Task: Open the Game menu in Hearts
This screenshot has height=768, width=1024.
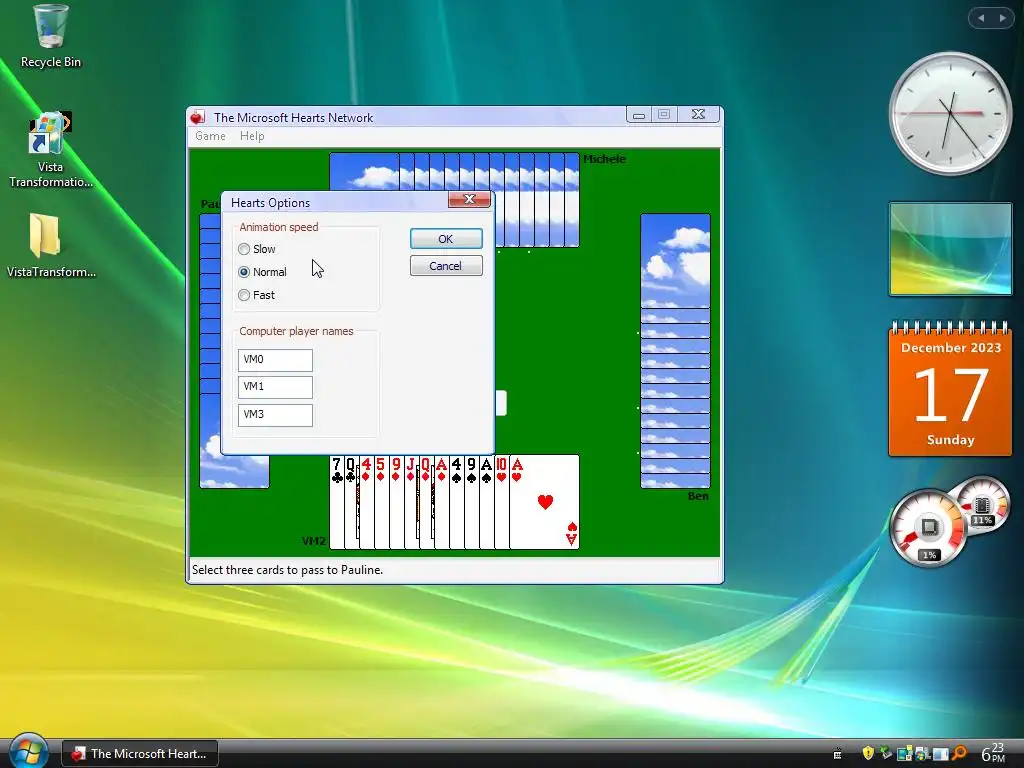Action: [210, 136]
